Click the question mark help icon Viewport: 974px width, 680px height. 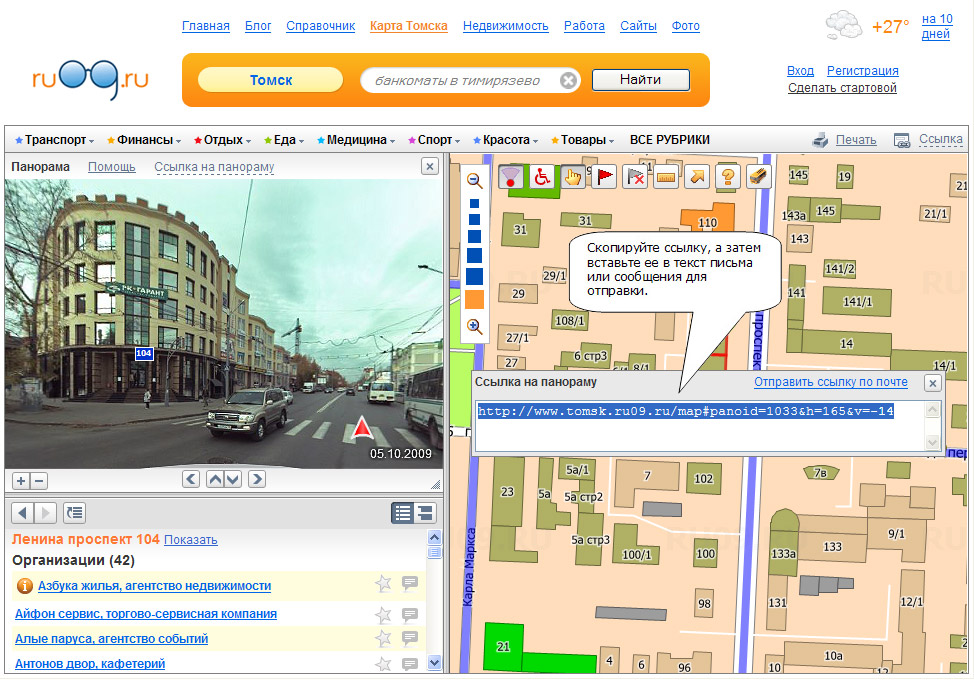728,177
